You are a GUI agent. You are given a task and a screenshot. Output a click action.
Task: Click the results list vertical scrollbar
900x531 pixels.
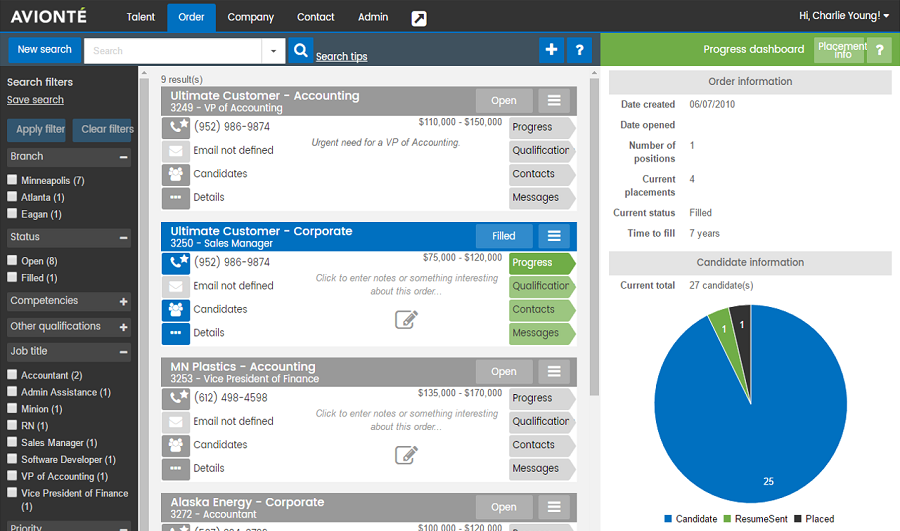tap(594, 237)
